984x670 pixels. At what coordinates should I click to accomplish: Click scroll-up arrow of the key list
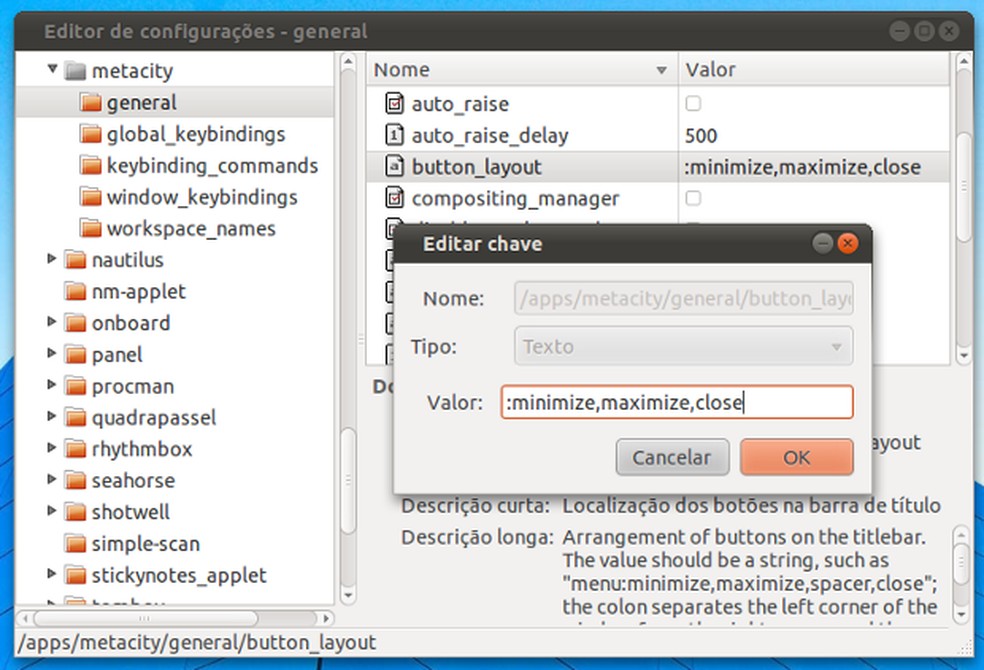964,61
